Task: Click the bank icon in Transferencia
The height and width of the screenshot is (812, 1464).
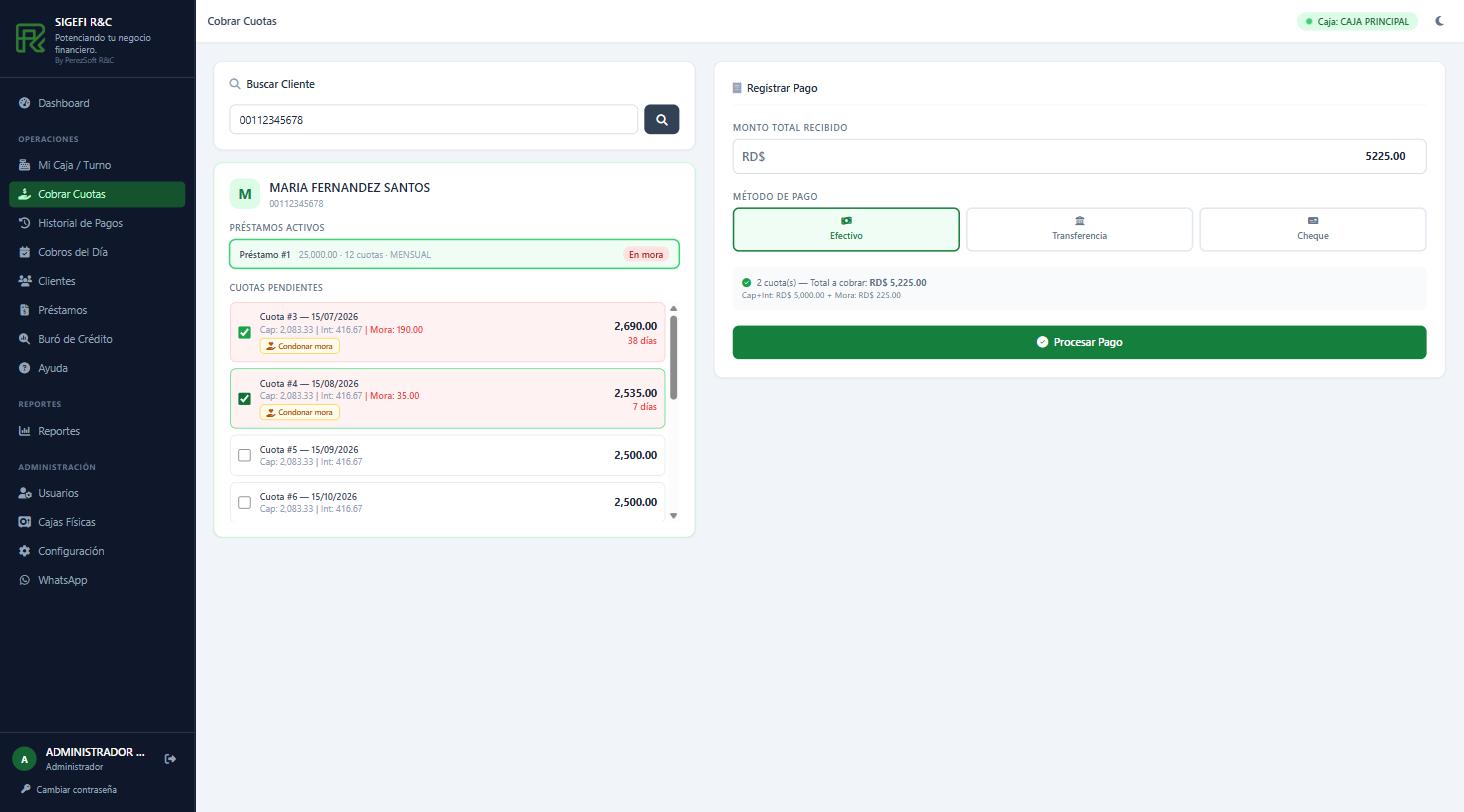Action: coord(1079,220)
